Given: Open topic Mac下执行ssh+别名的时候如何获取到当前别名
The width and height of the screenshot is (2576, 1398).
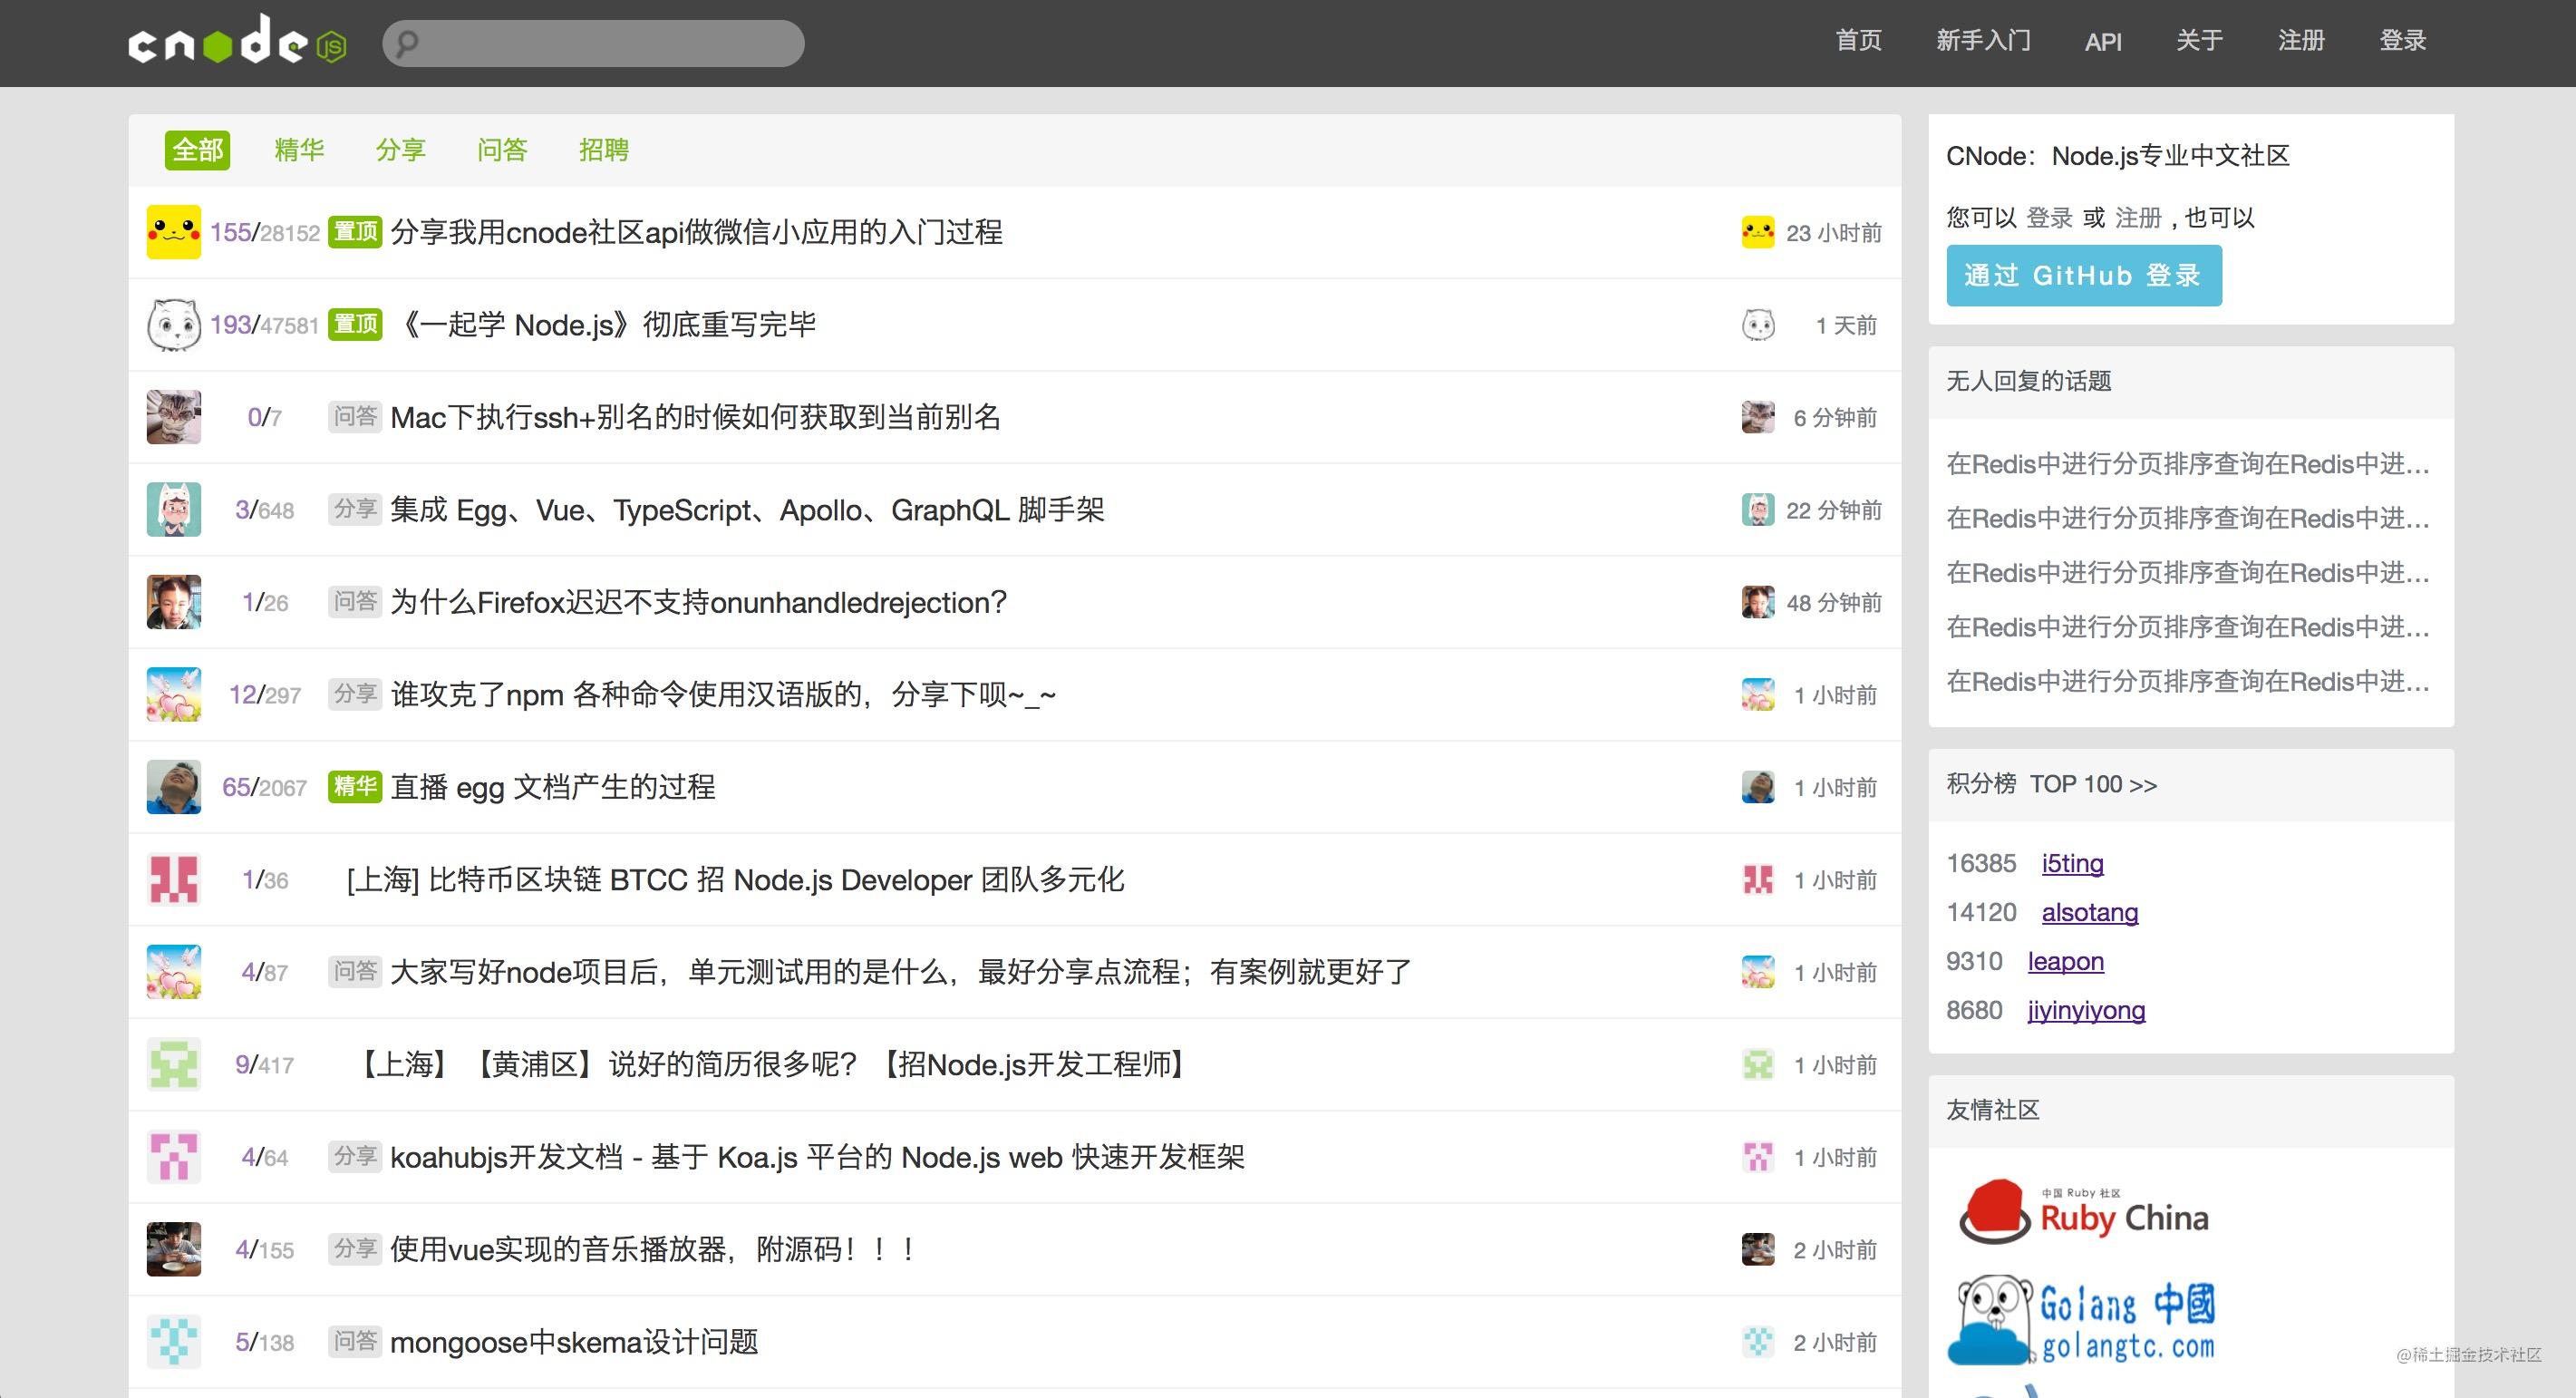Looking at the screenshot, I should [x=695, y=417].
